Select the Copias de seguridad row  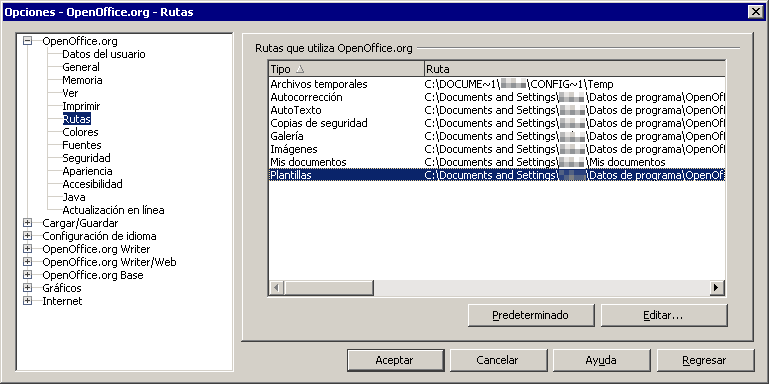tap(497, 123)
